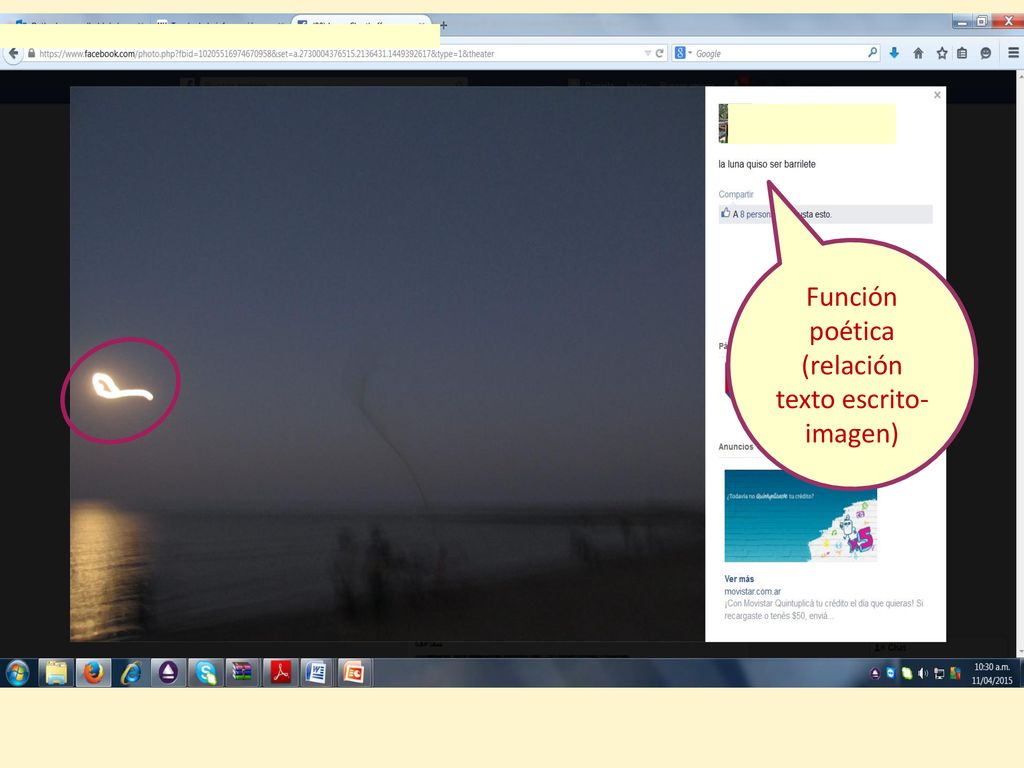The width and height of the screenshot is (1024, 768).
Task: Open the Firefox hamburger menu
Action: coord(1013,54)
